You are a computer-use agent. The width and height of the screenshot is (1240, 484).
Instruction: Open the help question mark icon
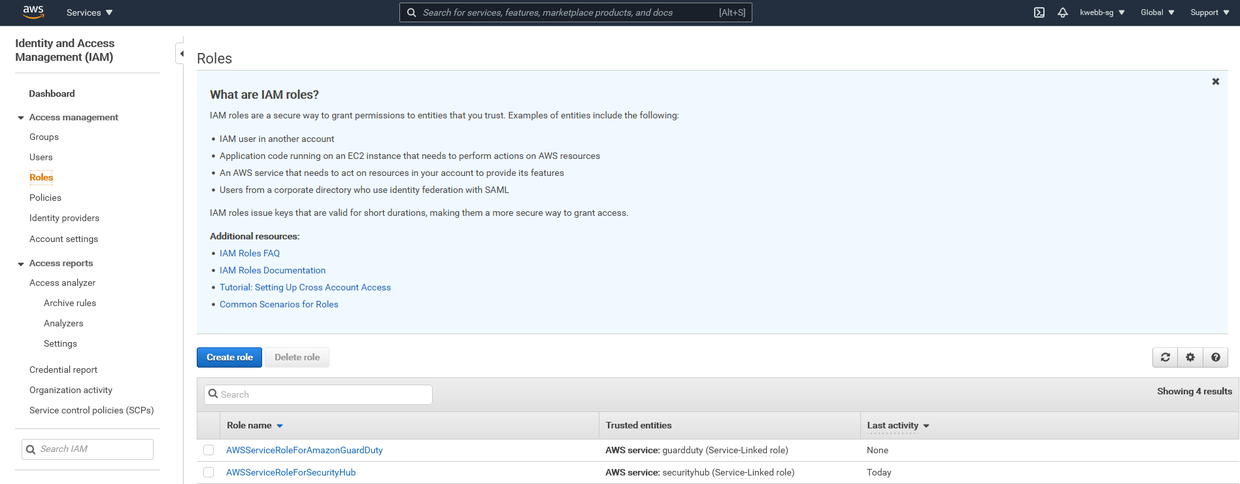1215,357
